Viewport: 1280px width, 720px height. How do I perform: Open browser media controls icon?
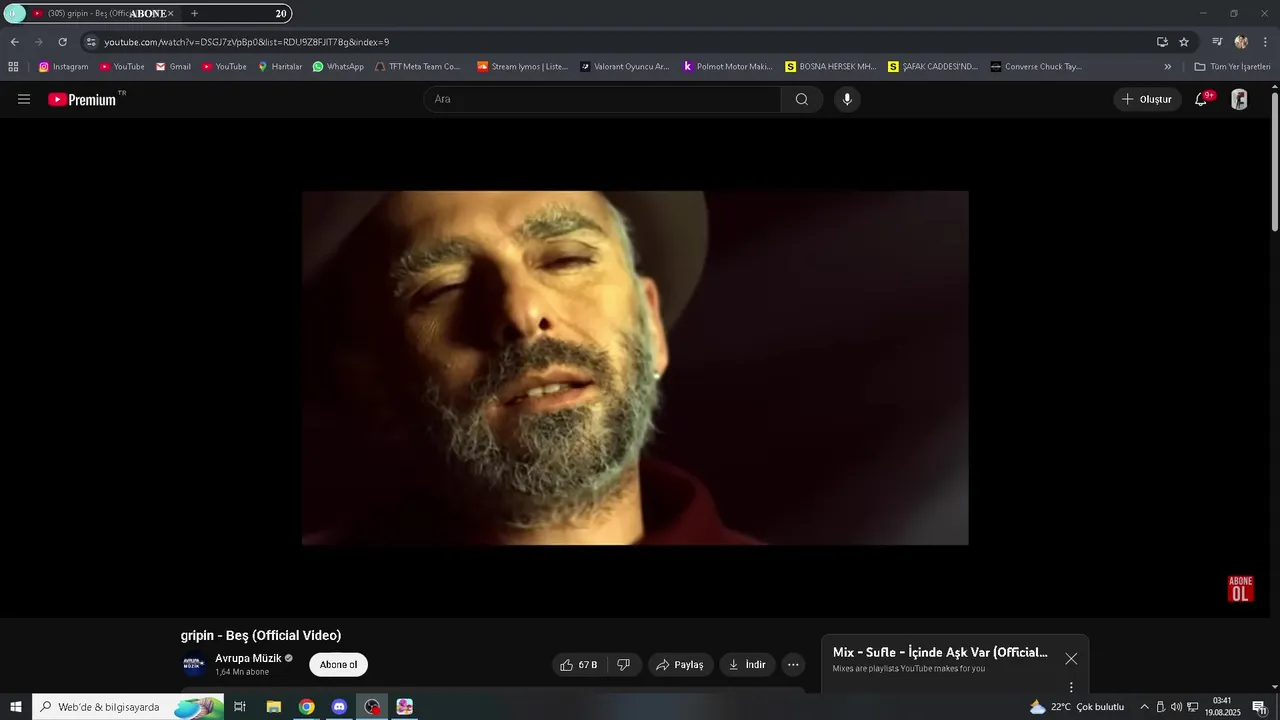click(1217, 42)
